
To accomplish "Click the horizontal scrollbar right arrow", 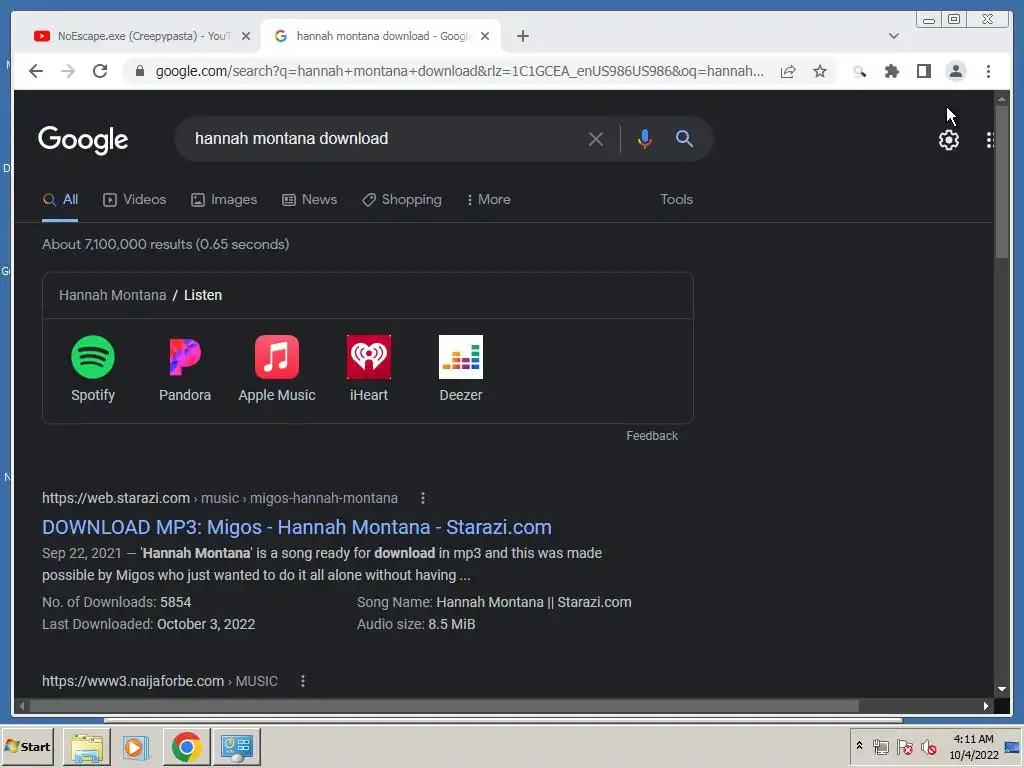I will [x=985, y=706].
